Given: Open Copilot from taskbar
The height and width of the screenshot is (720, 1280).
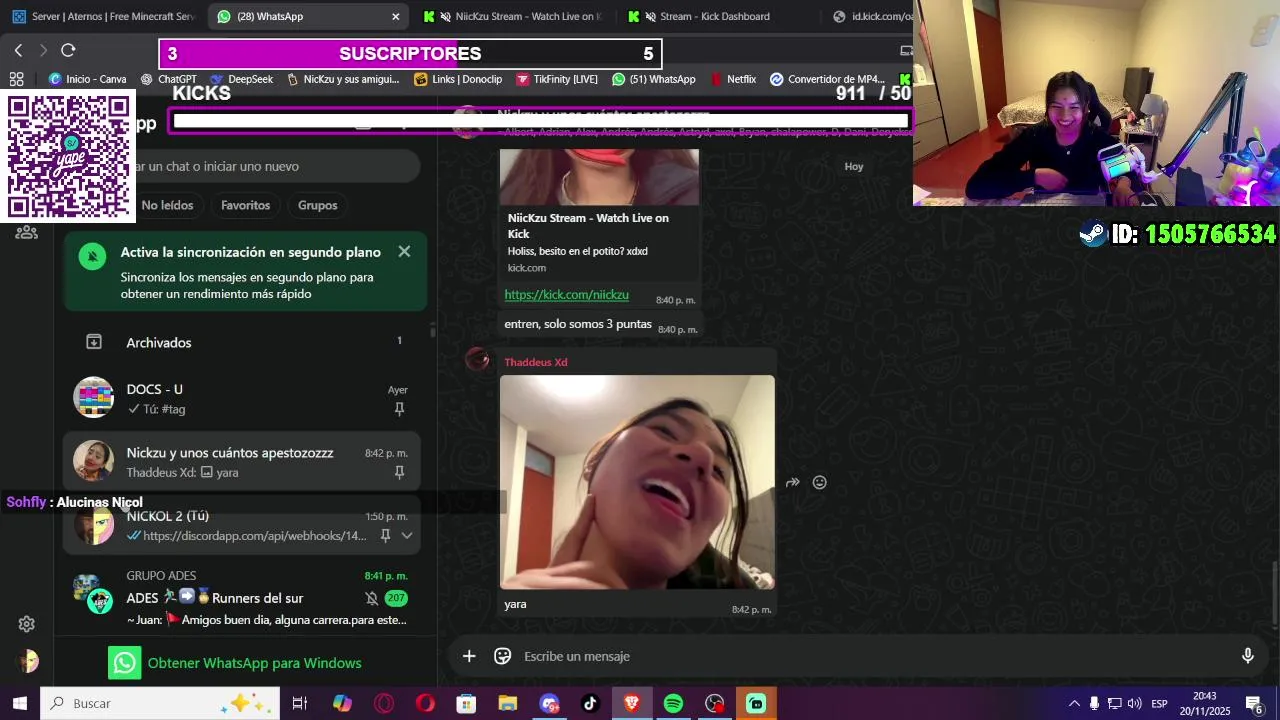Looking at the screenshot, I should 342,703.
